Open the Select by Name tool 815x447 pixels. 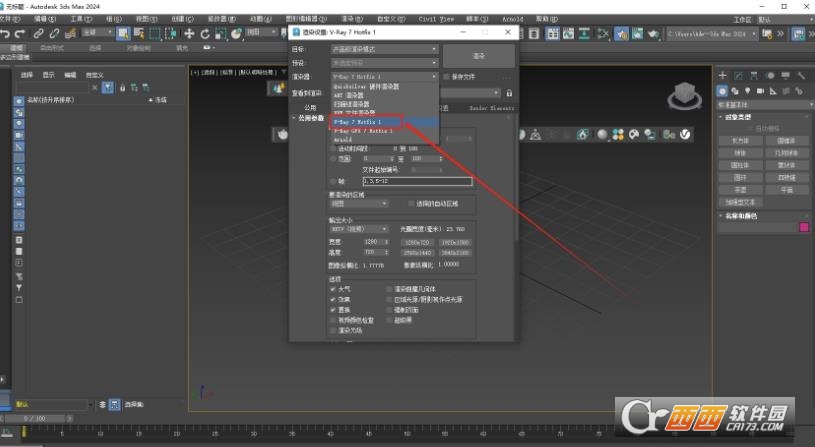pos(139,34)
